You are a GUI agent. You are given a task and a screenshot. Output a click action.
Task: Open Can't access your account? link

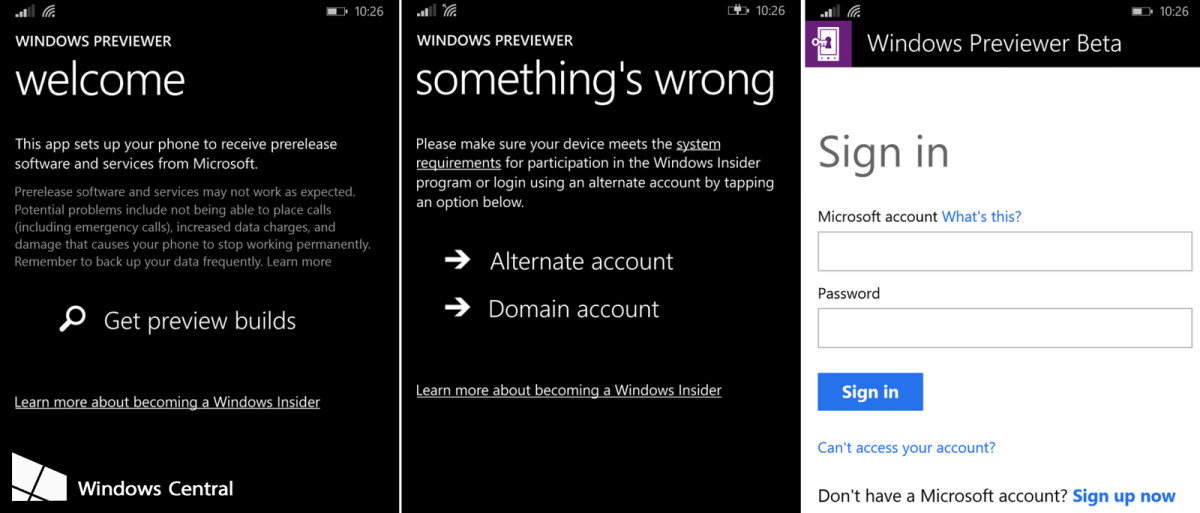[906, 447]
